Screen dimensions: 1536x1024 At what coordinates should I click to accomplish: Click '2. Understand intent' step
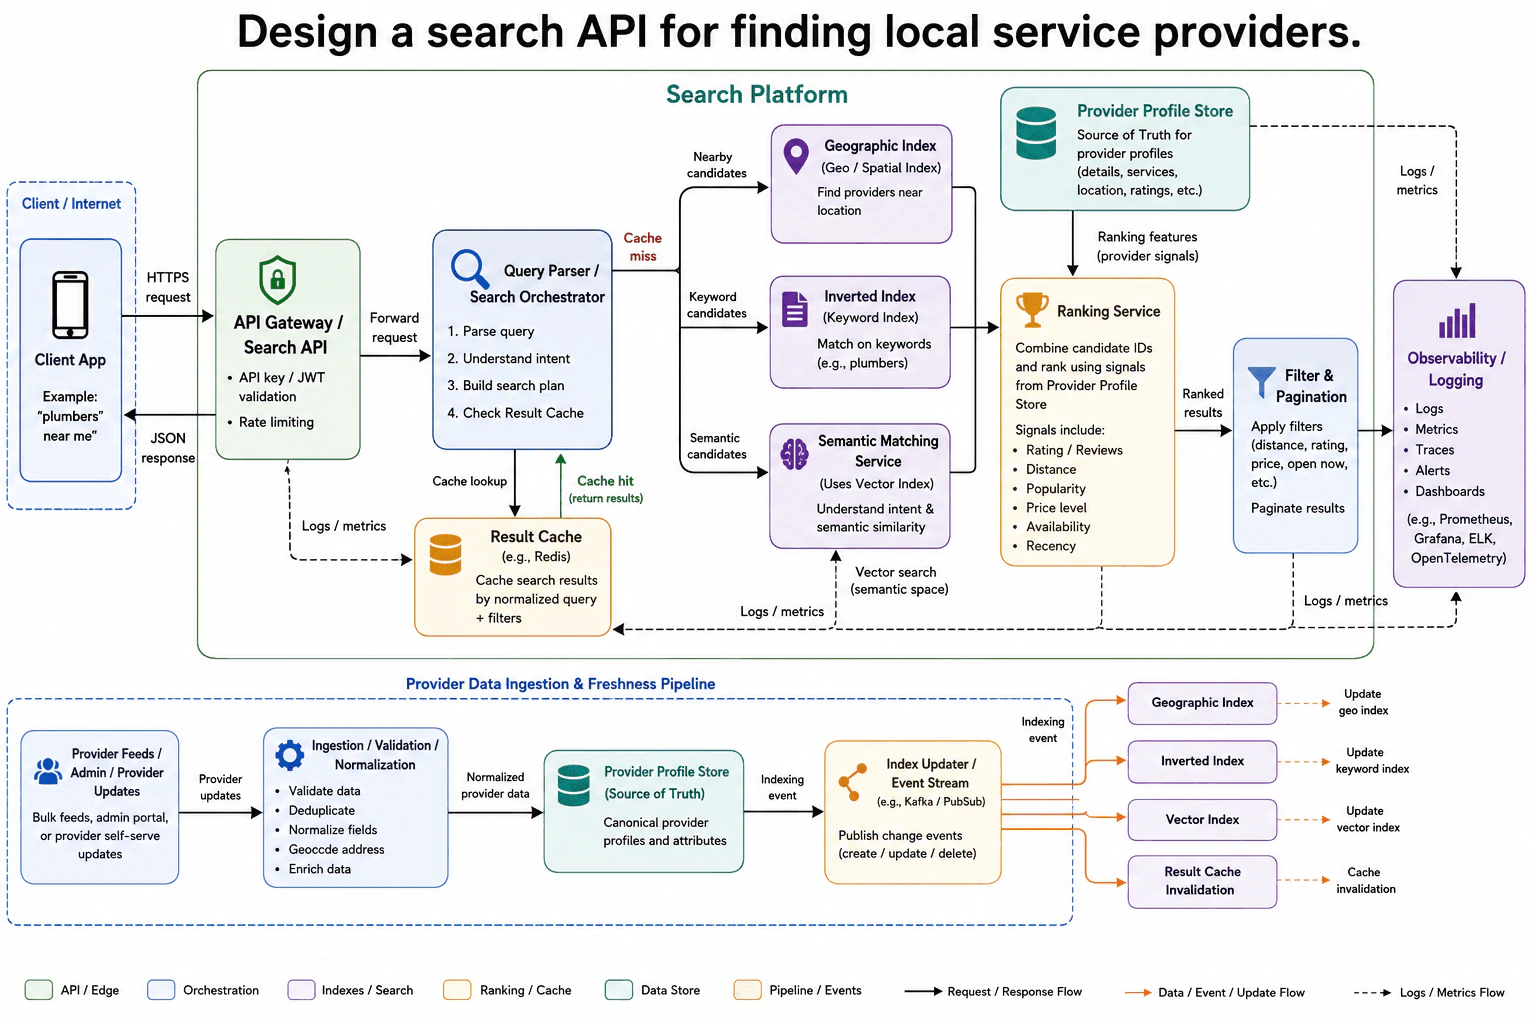point(508,358)
